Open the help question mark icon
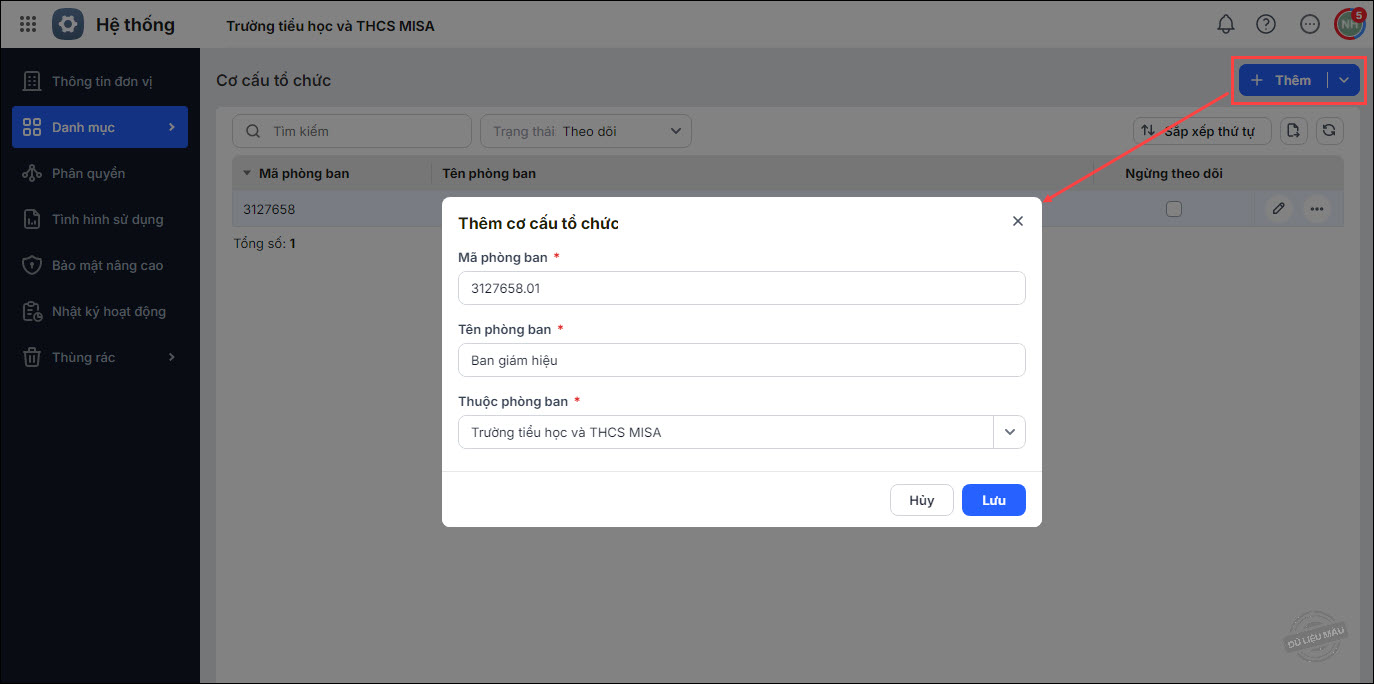This screenshot has height=684, width=1374. coord(1266,24)
